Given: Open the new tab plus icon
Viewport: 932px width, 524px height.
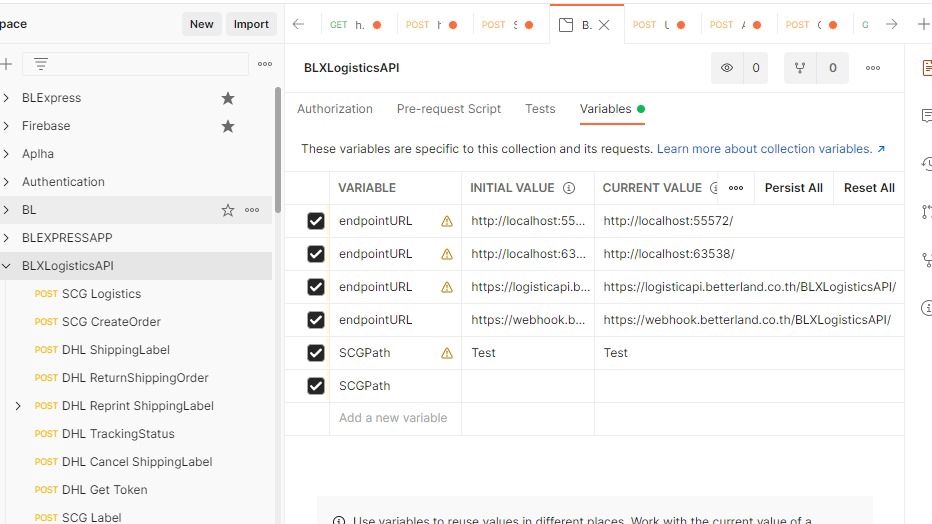Looking at the screenshot, I should click(x=923, y=25).
